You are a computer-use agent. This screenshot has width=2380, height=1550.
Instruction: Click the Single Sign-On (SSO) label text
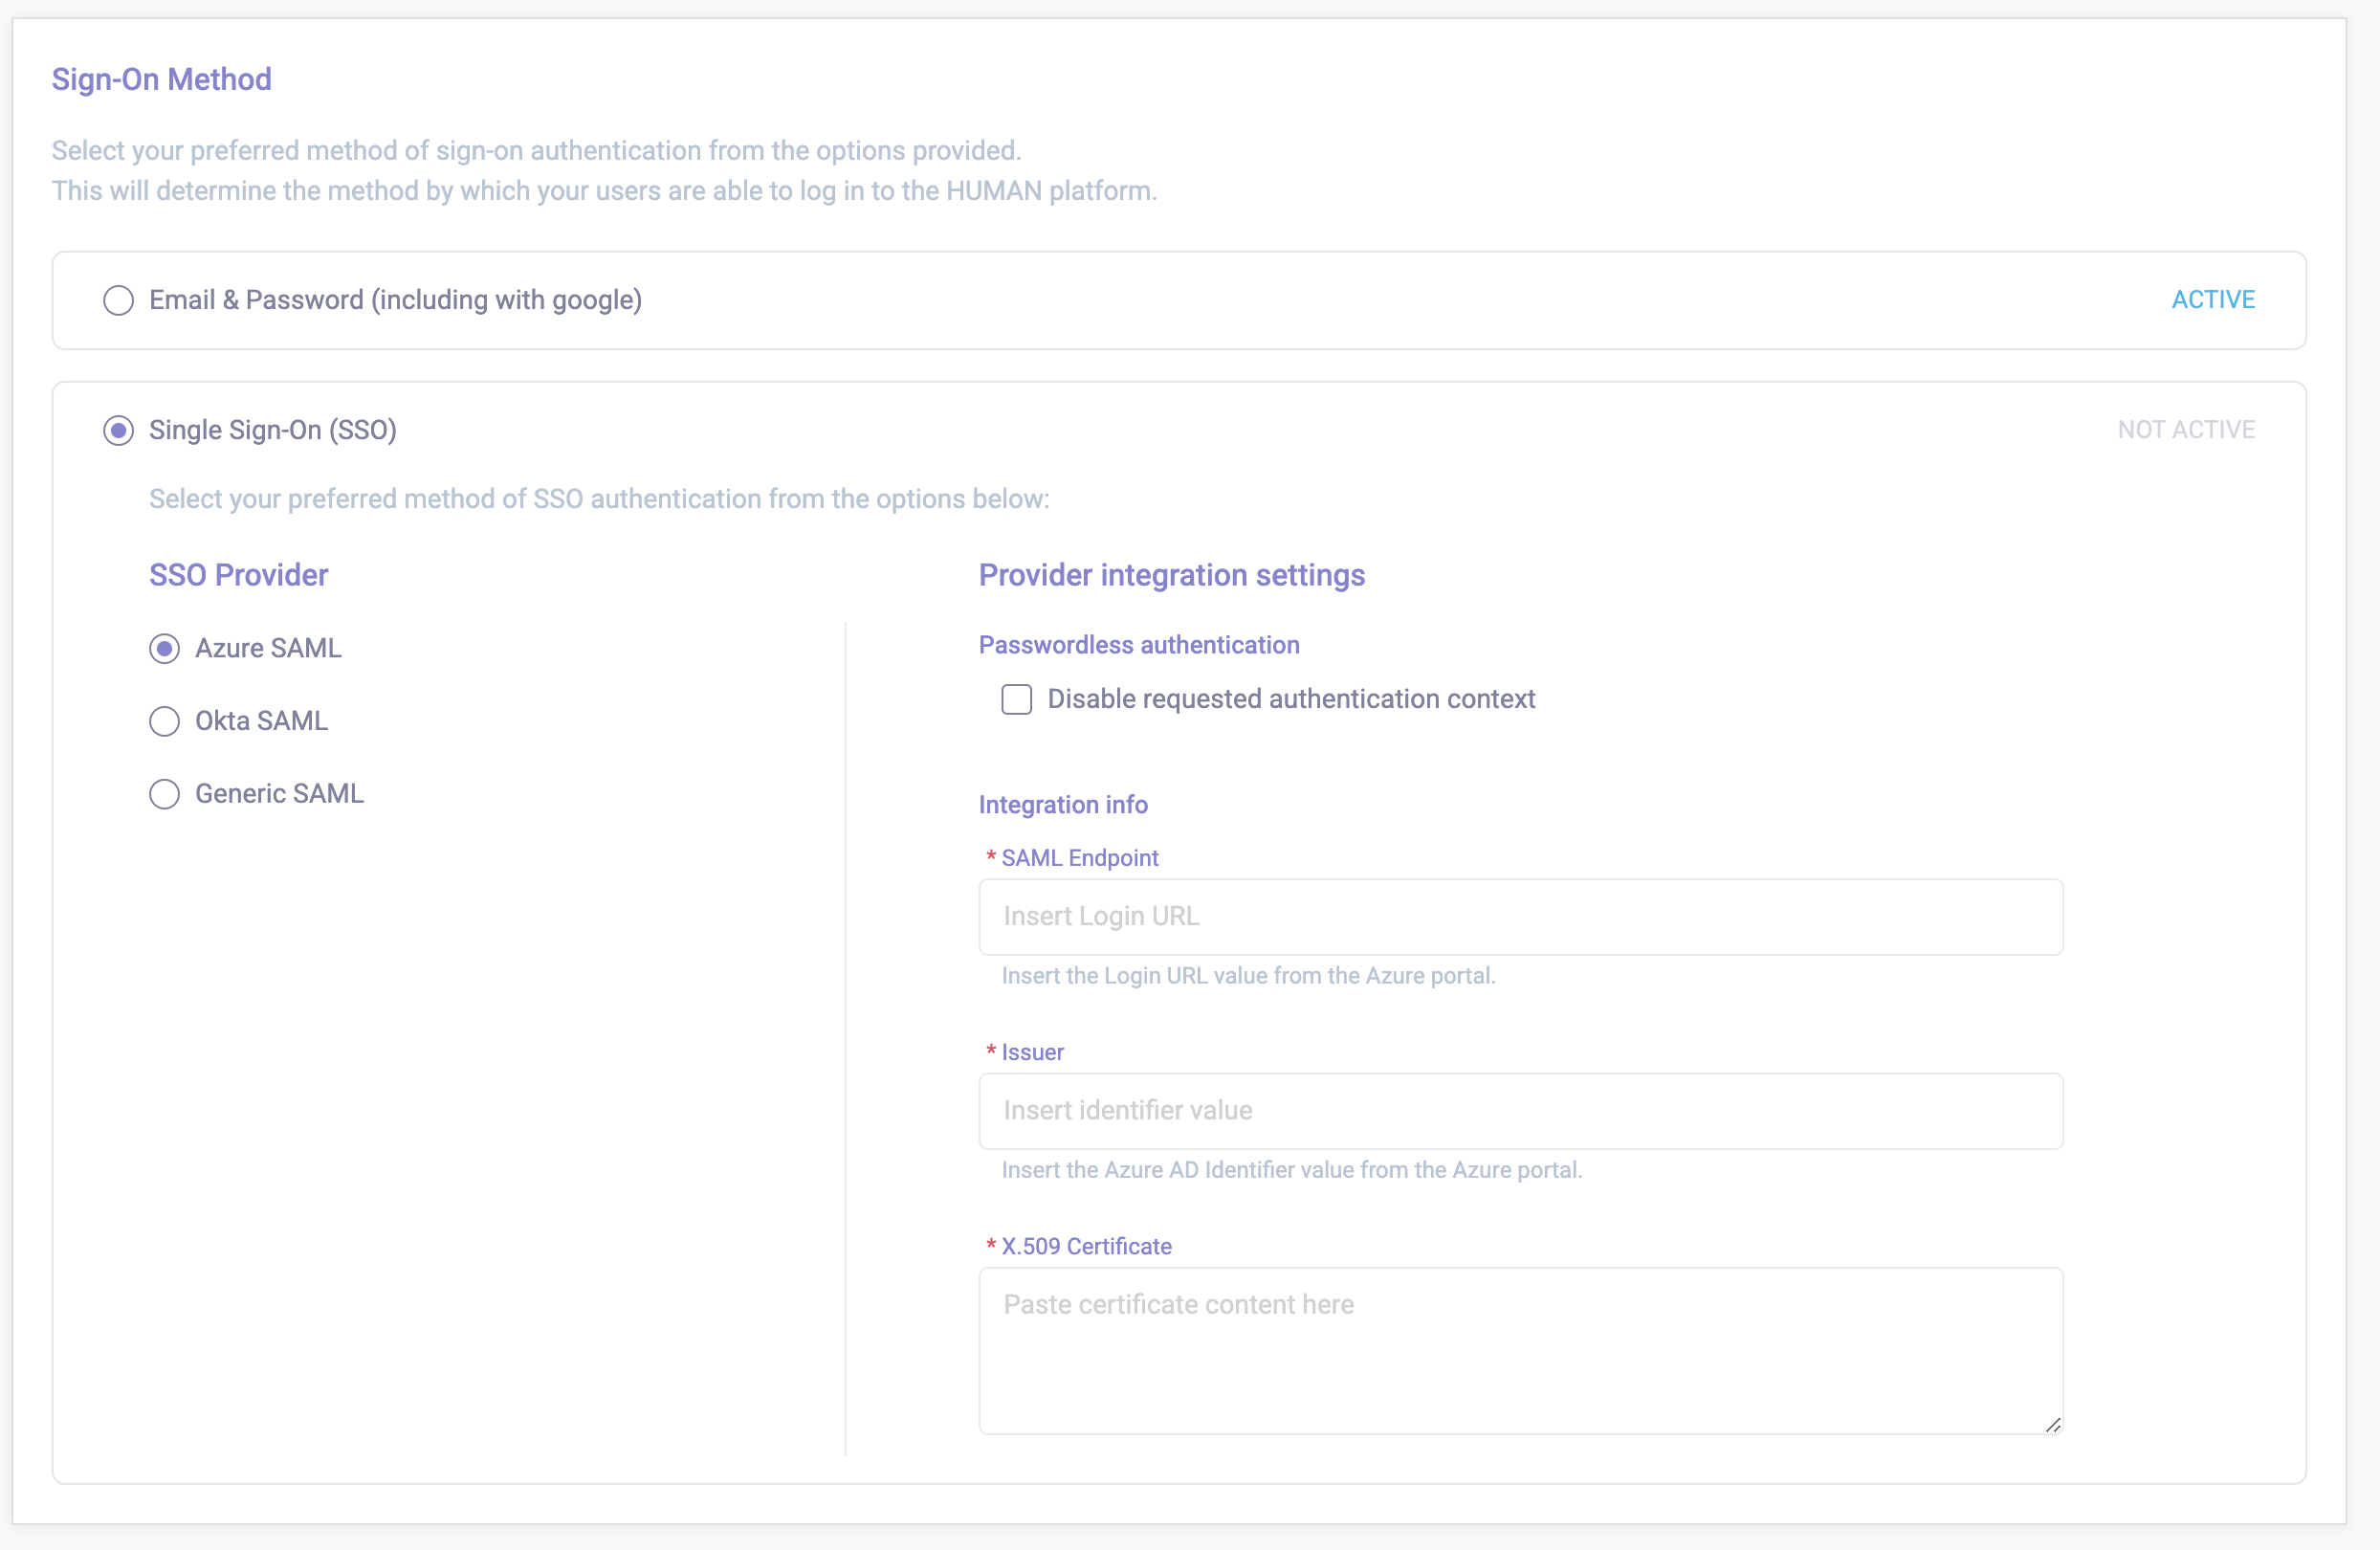[272, 430]
